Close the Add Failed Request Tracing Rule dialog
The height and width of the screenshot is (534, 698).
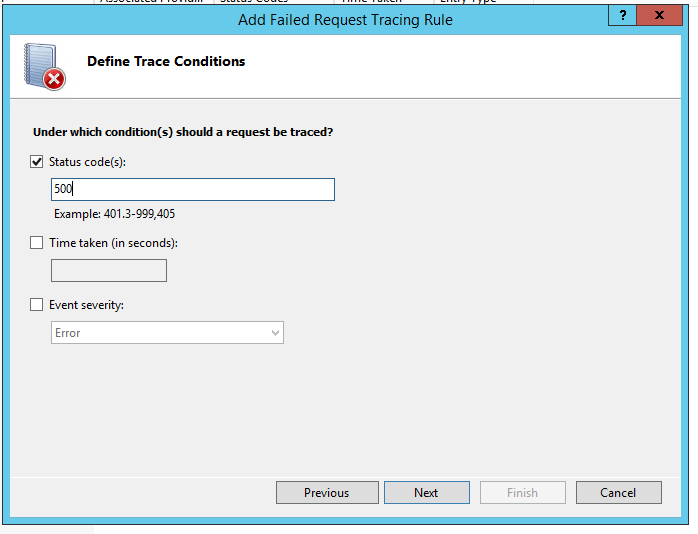click(659, 16)
